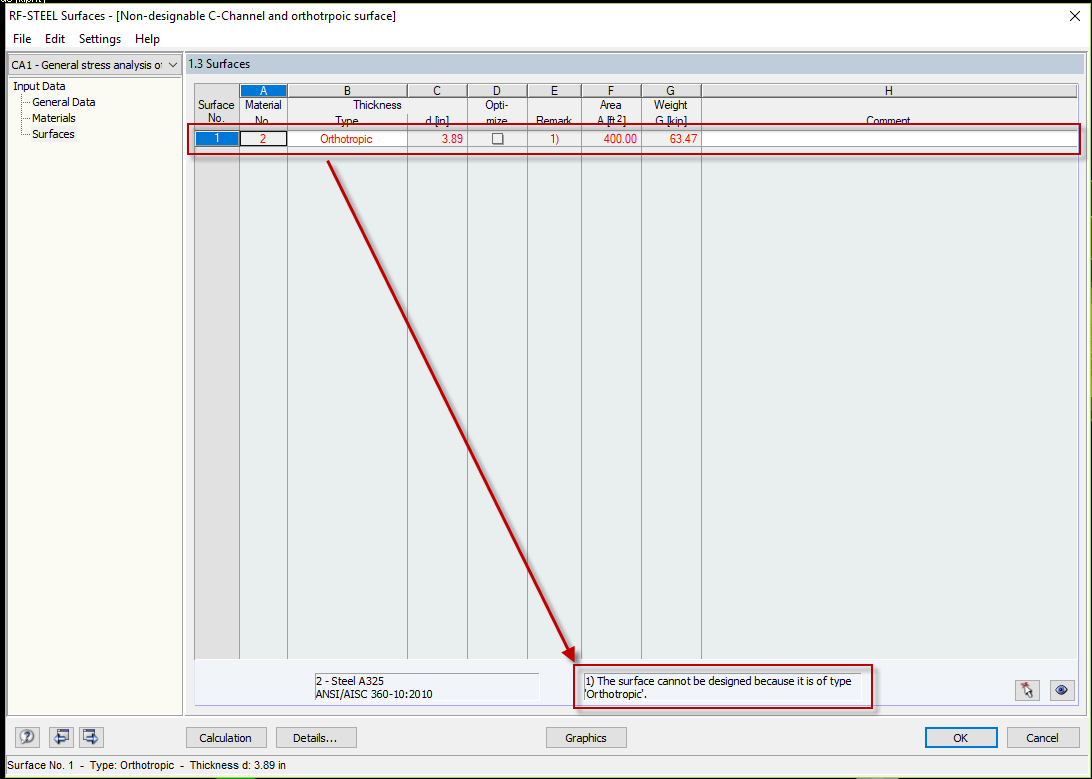Select Surfaces in the tree
The width and height of the screenshot is (1092, 779).
click(x=53, y=134)
